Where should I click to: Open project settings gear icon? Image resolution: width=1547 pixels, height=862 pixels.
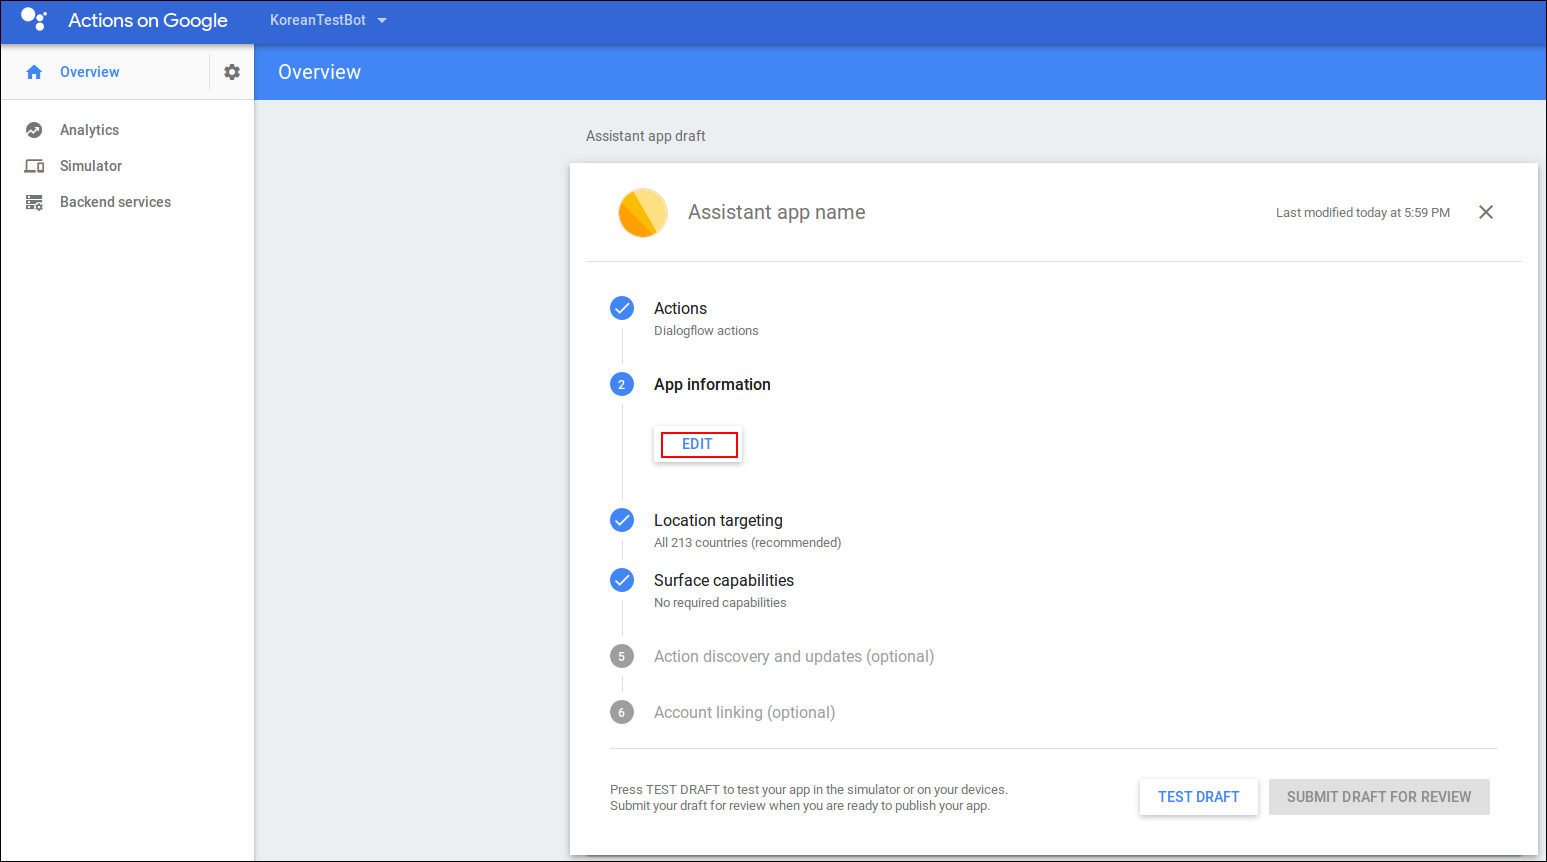[232, 72]
